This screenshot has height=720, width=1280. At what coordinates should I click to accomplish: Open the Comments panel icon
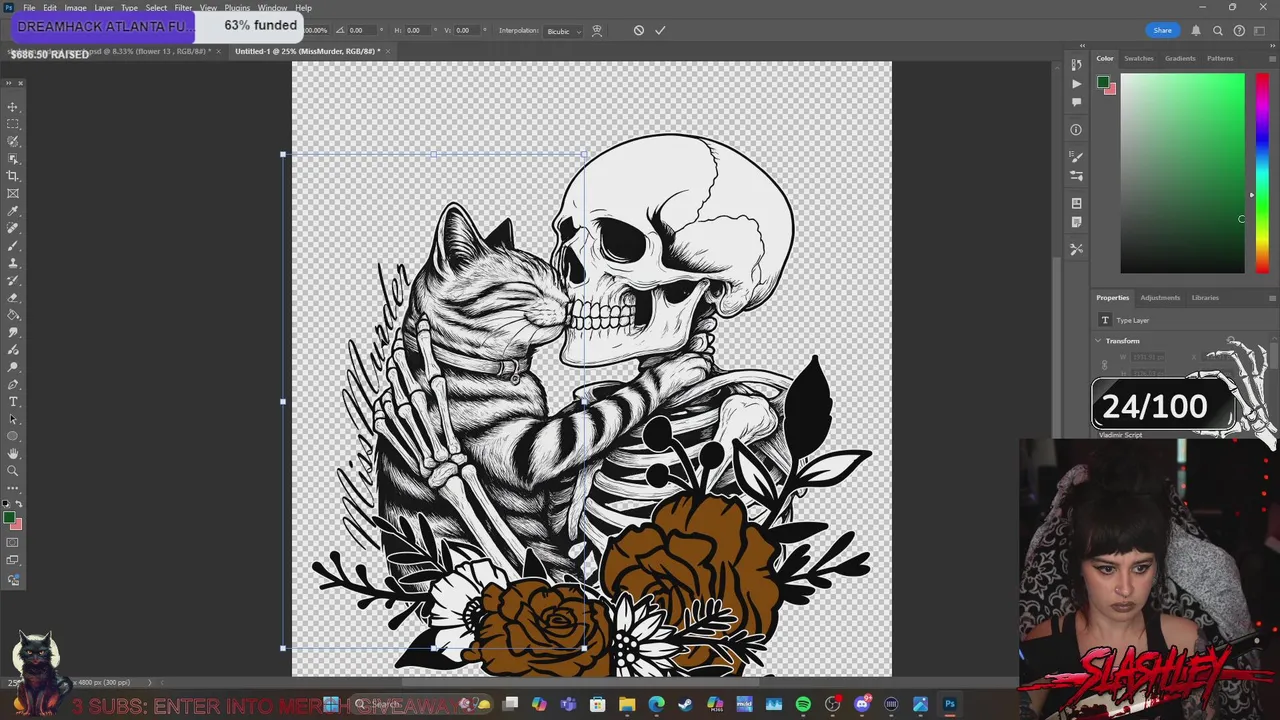[x=1076, y=102]
